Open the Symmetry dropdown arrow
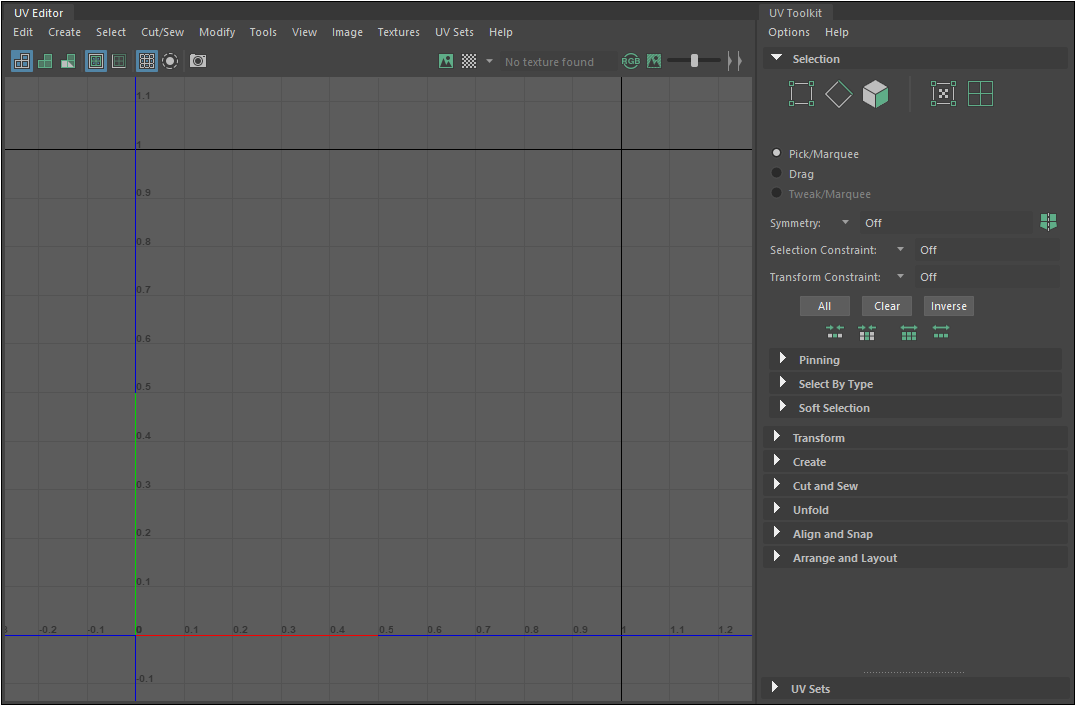Image resolution: width=1076 pixels, height=706 pixels. pyautogui.click(x=845, y=223)
